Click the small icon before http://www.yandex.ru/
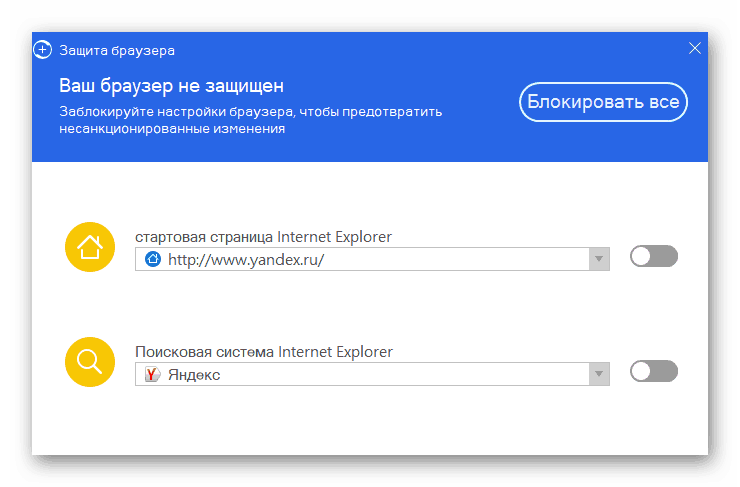The height and width of the screenshot is (487, 740). [153, 259]
